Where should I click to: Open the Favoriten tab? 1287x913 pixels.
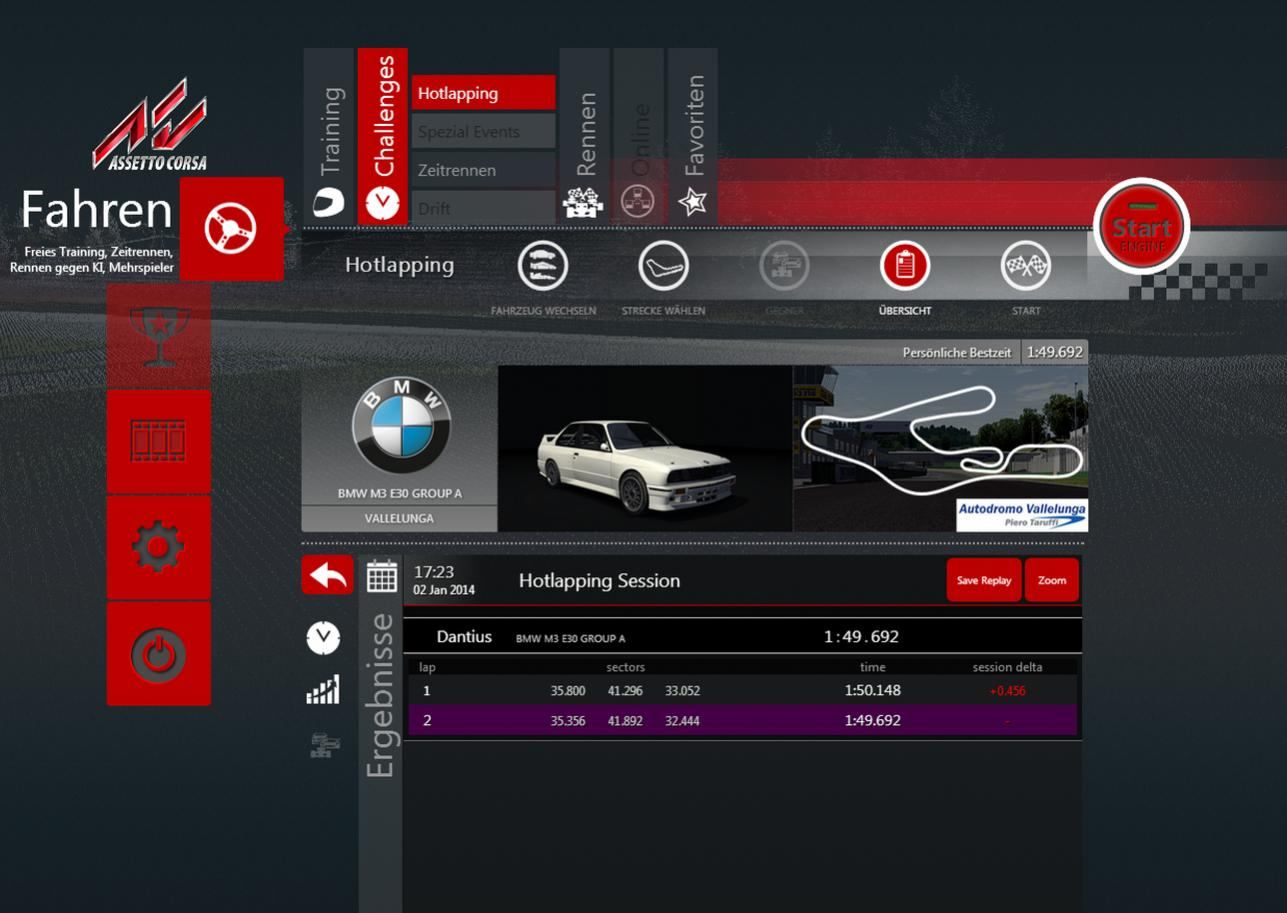click(x=692, y=135)
